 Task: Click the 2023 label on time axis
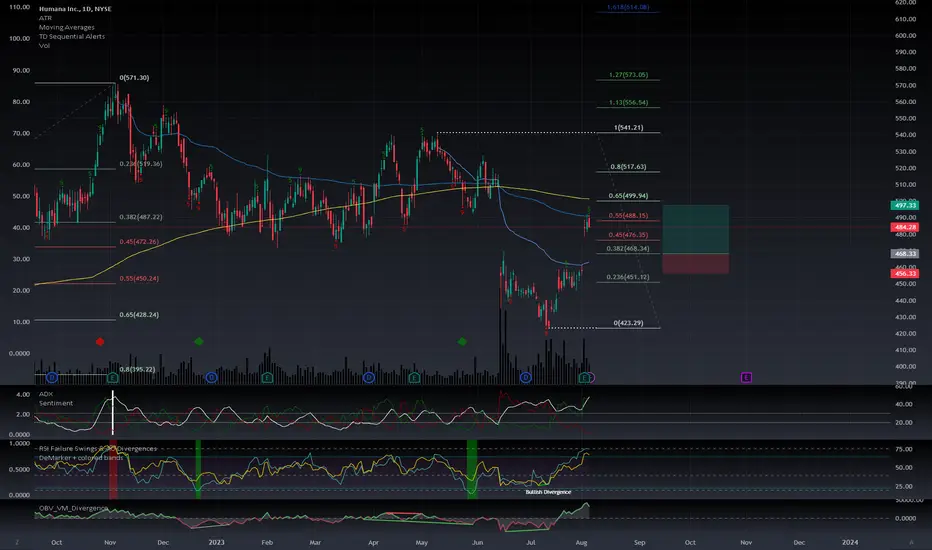pyautogui.click(x=216, y=542)
